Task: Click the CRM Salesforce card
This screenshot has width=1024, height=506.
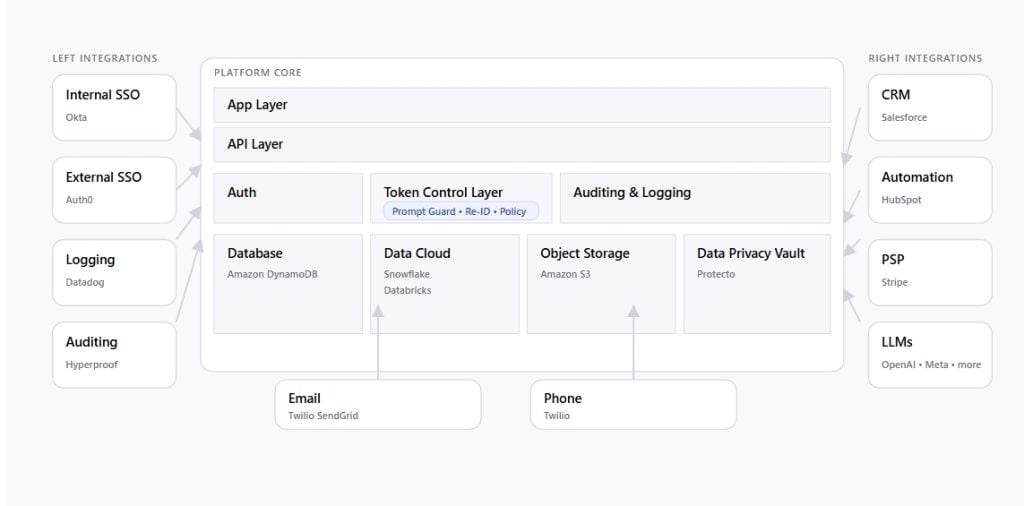Action: 929,106
